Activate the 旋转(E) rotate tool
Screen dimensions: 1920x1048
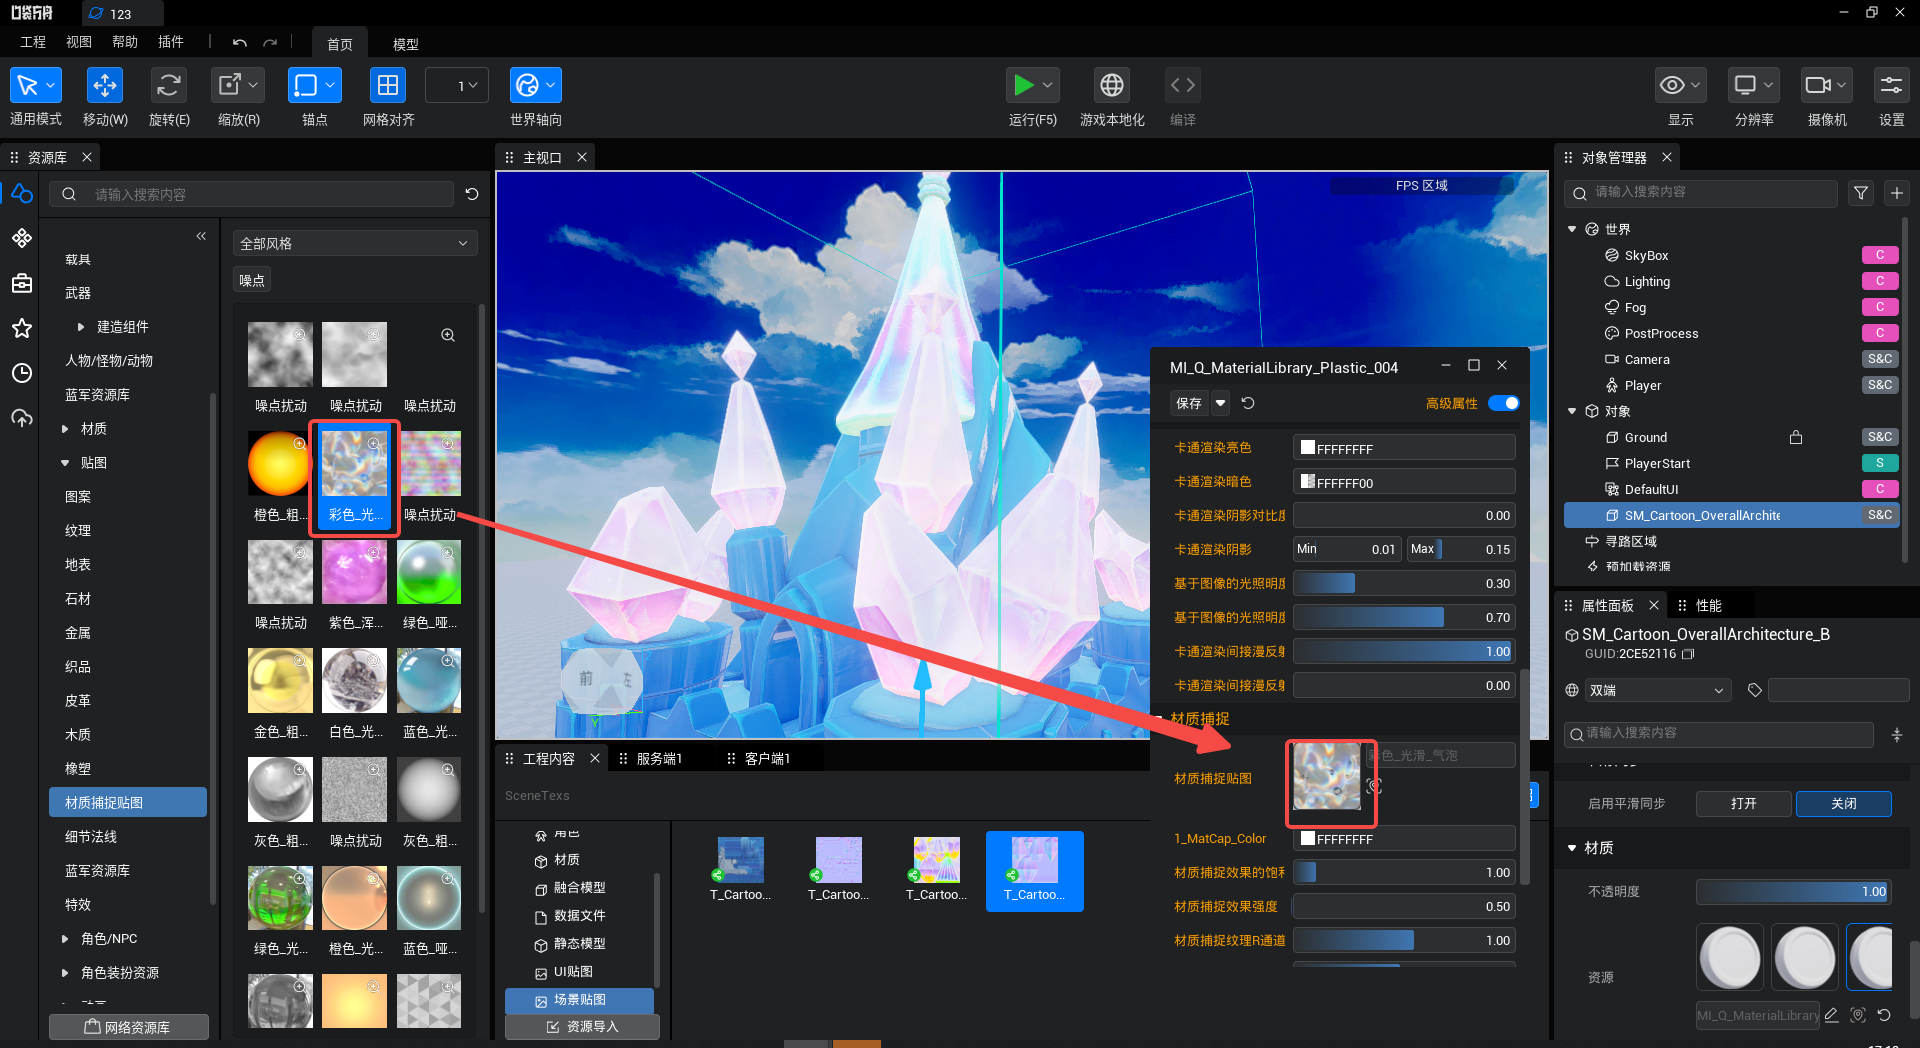(x=168, y=86)
